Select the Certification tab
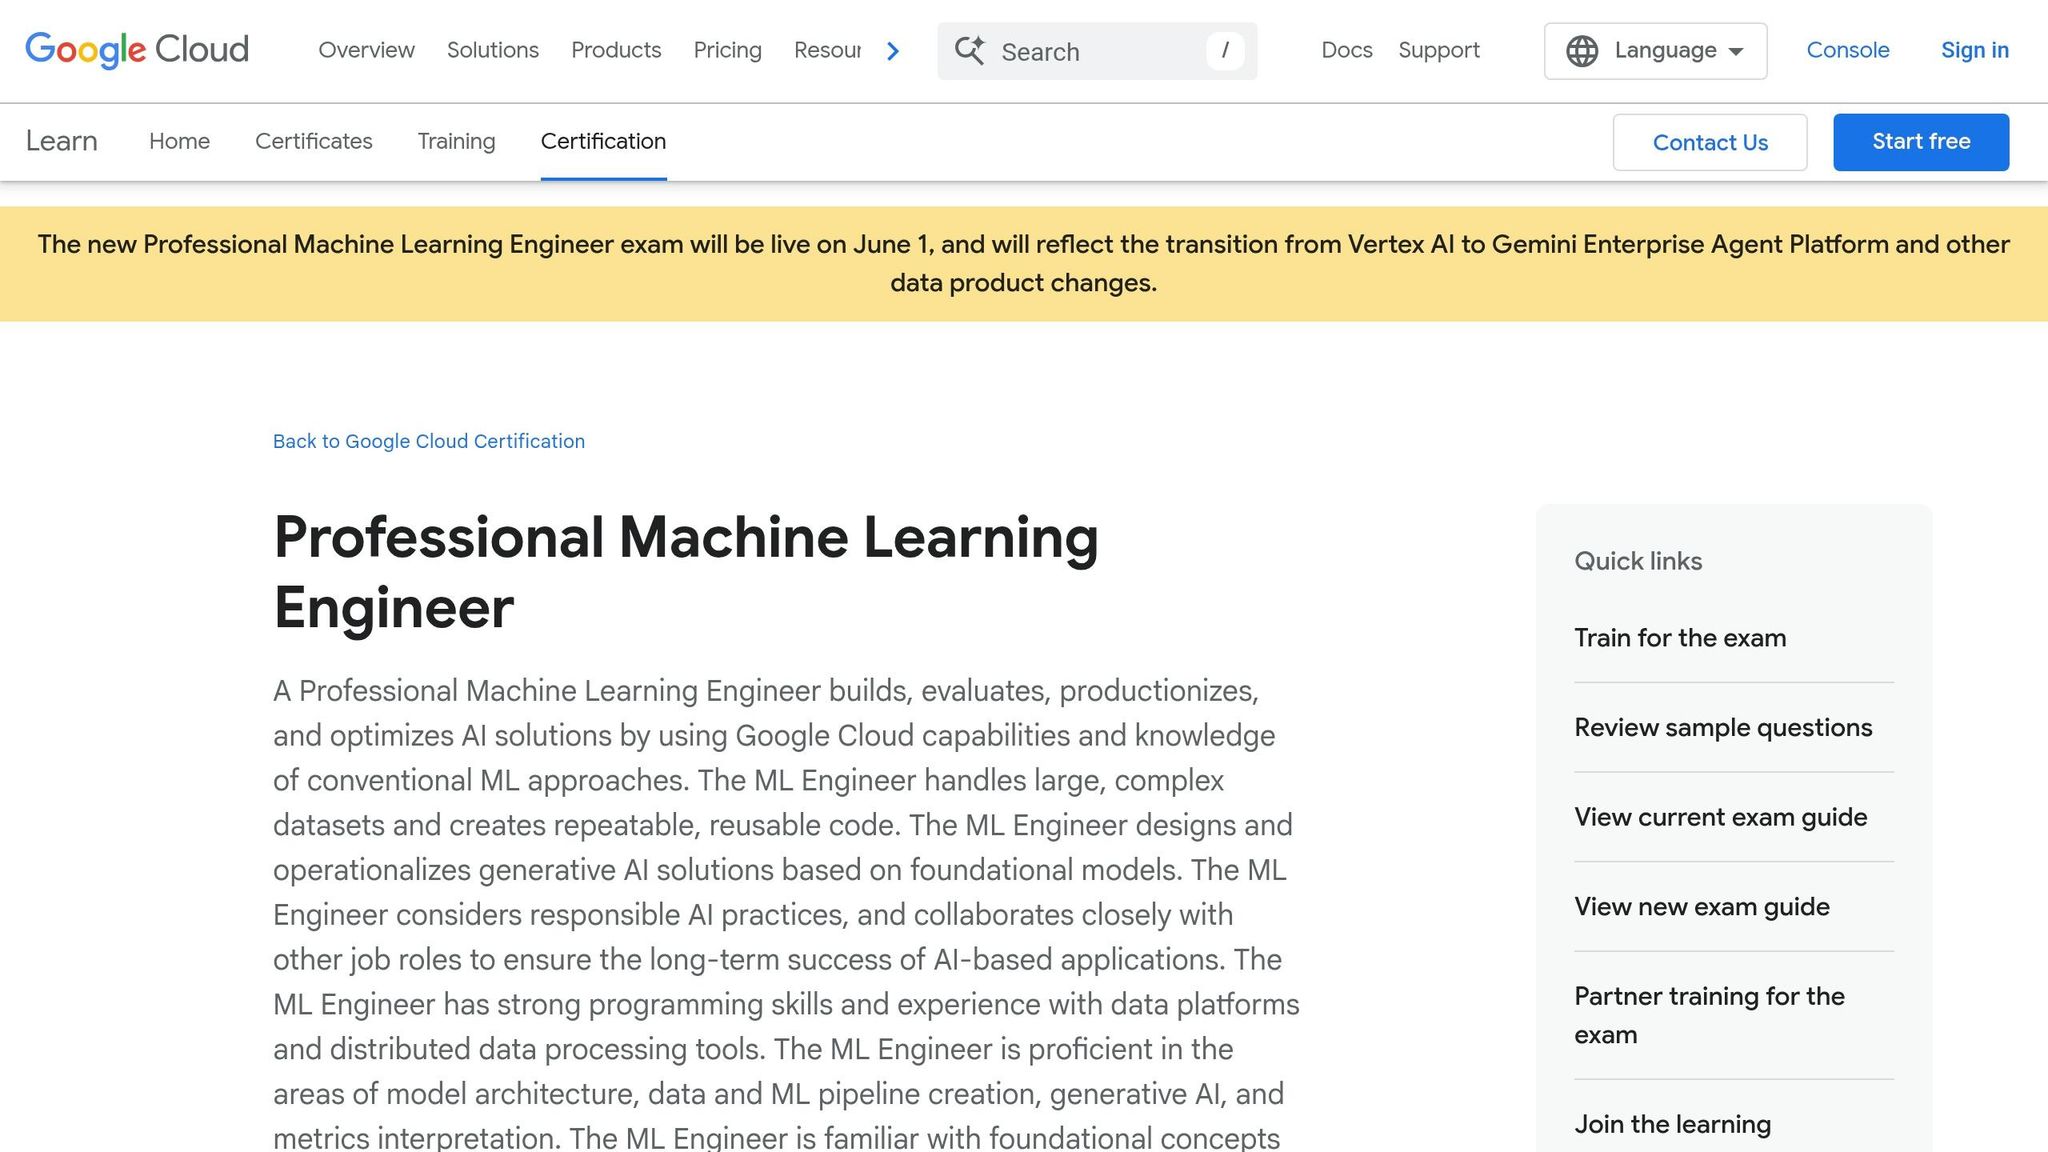This screenshot has width=2048, height=1152. pyautogui.click(x=603, y=141)
